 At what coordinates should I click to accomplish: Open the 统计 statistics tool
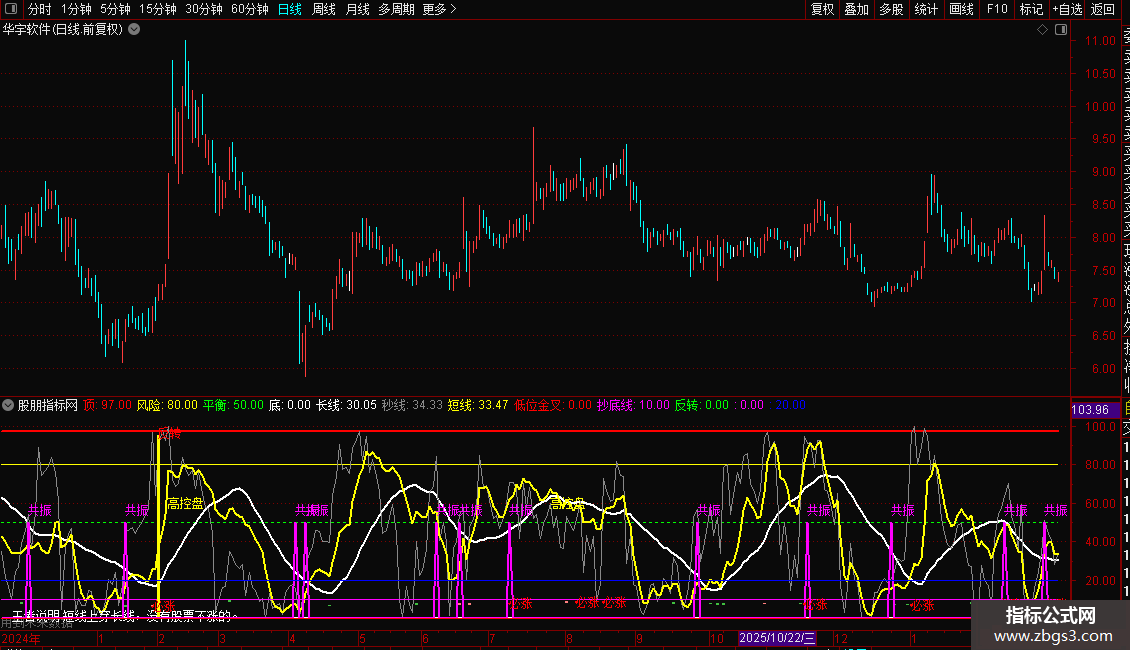click(x=926, y=9)
